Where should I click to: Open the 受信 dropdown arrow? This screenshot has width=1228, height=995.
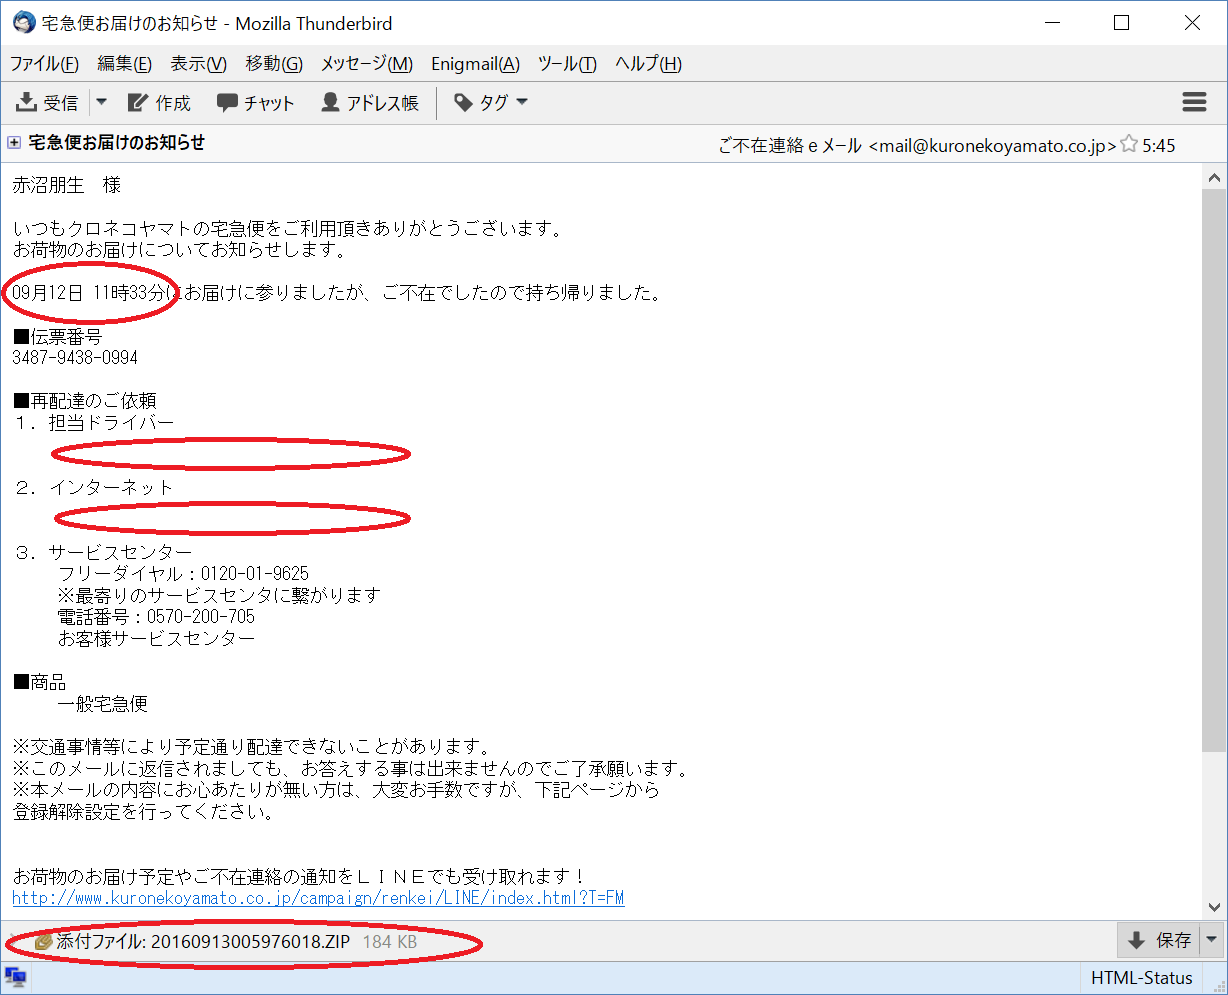click(x=101, y=103)
